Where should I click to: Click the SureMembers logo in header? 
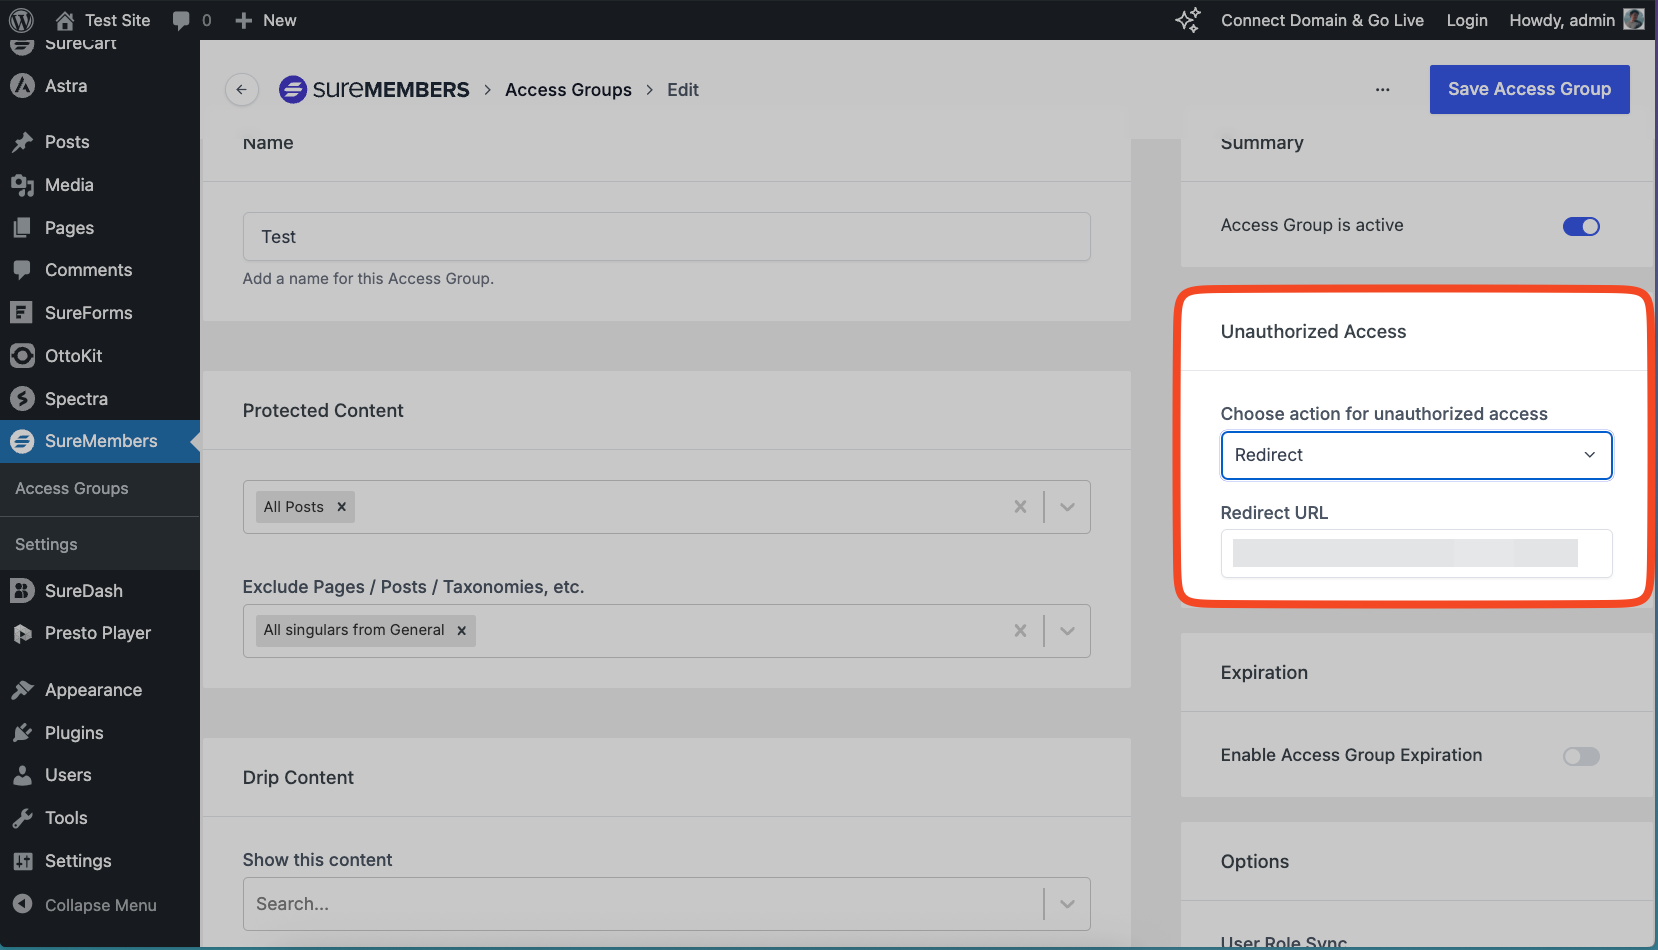point(374,90)
